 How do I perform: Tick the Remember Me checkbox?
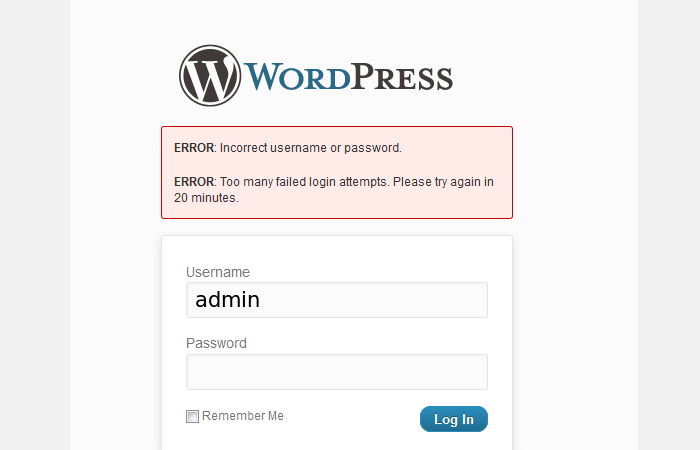point(192,417)
